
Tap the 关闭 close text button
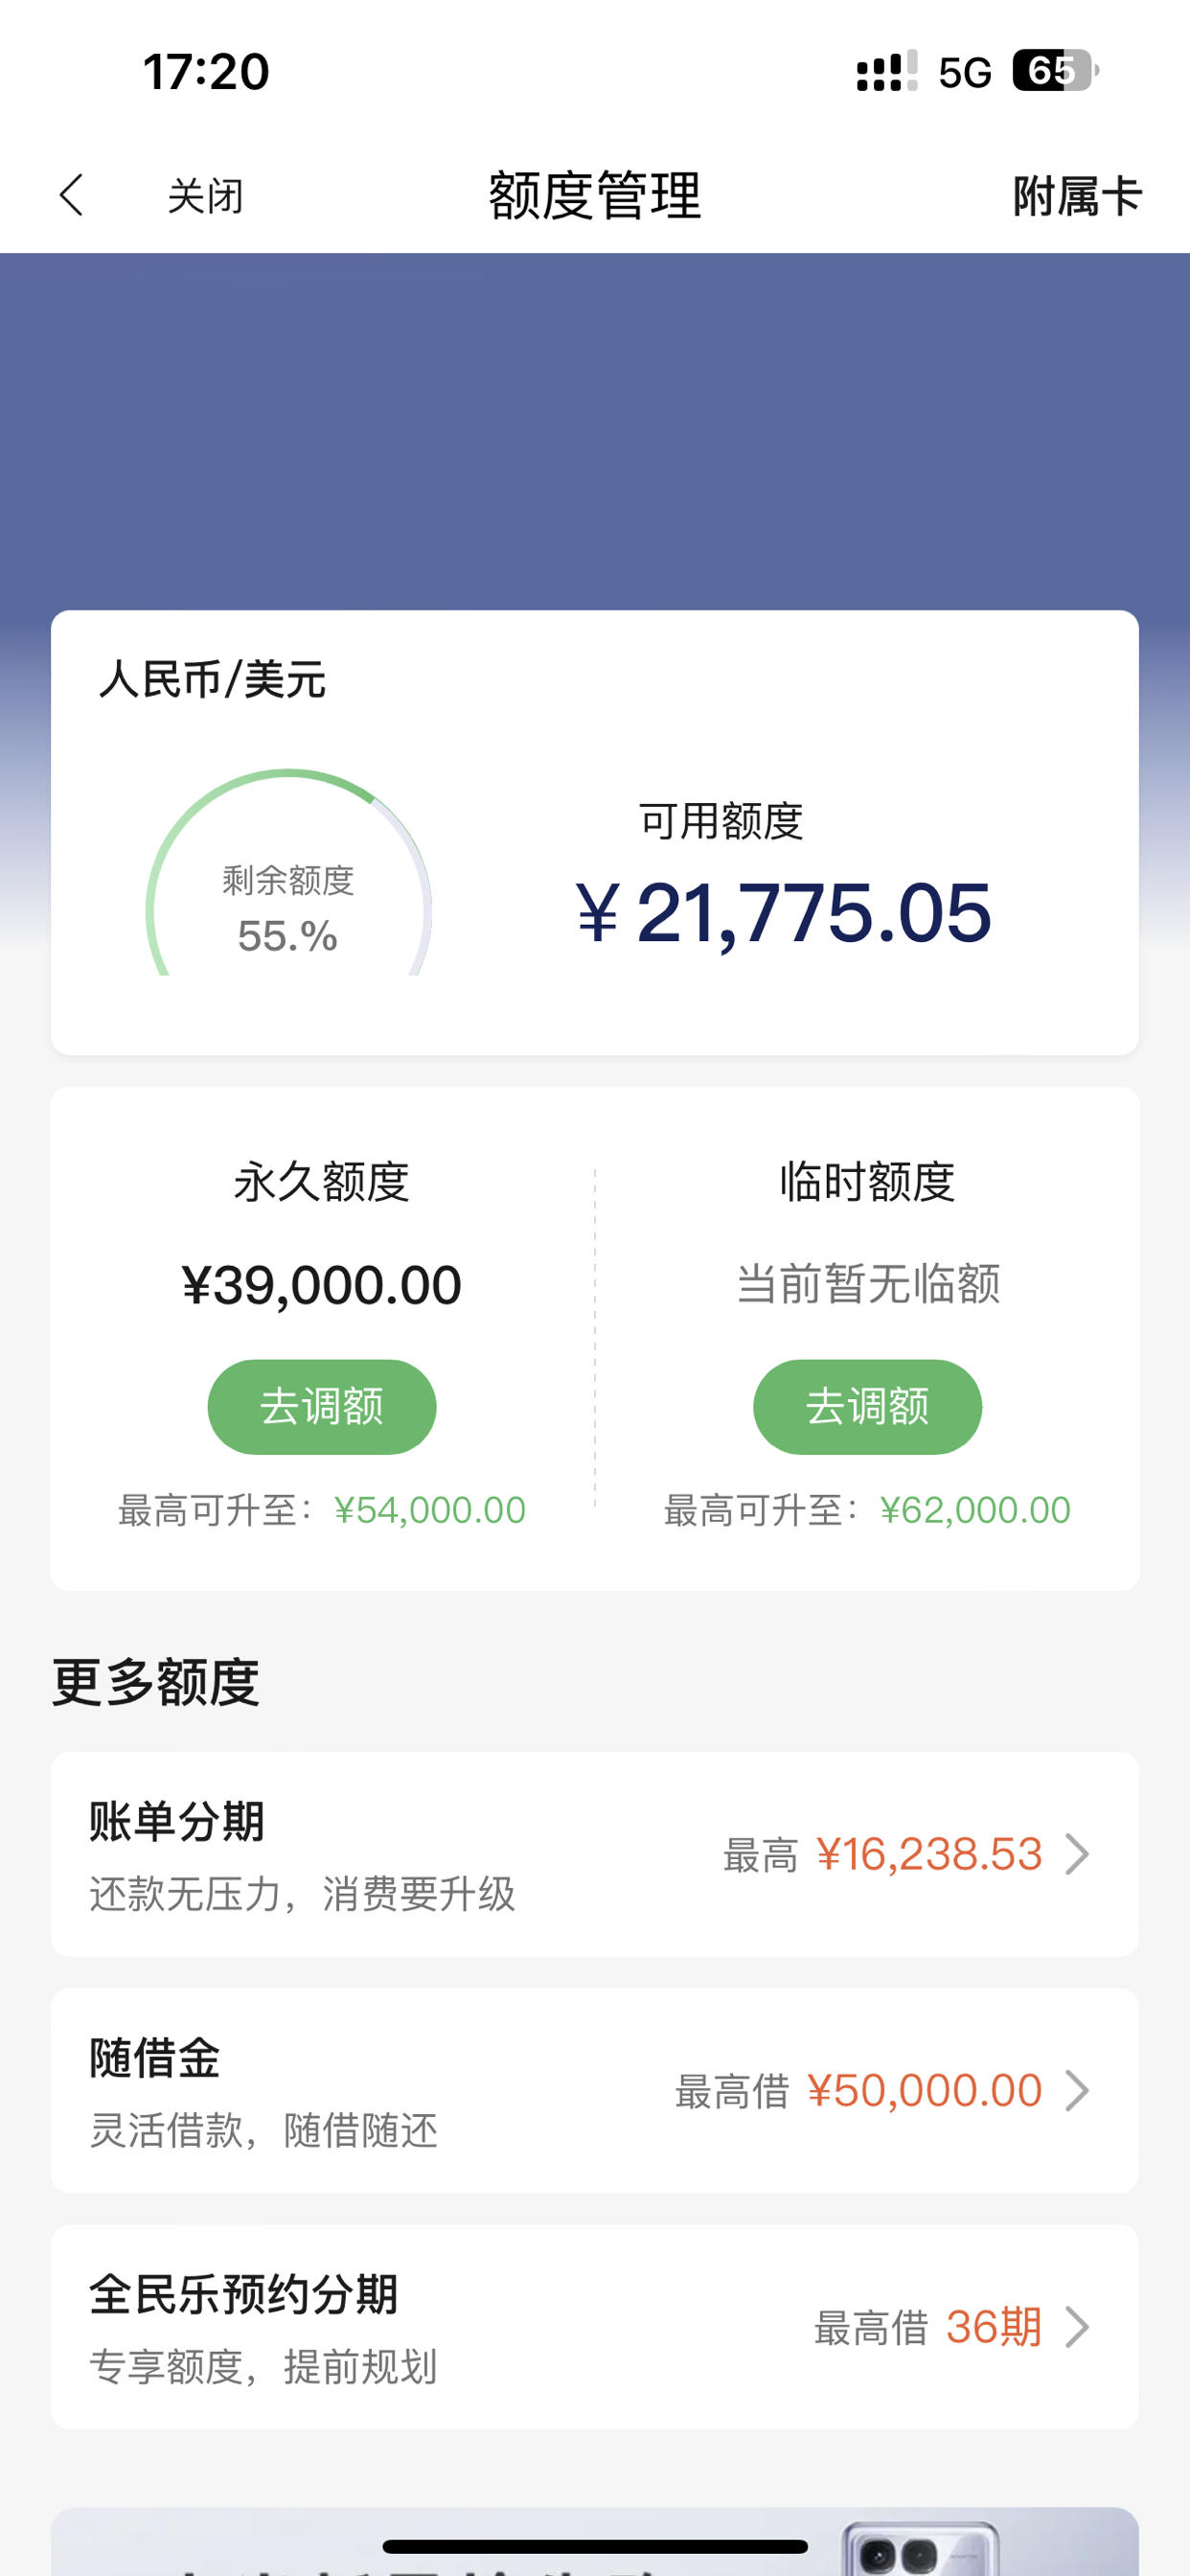(x=205, y=196)
